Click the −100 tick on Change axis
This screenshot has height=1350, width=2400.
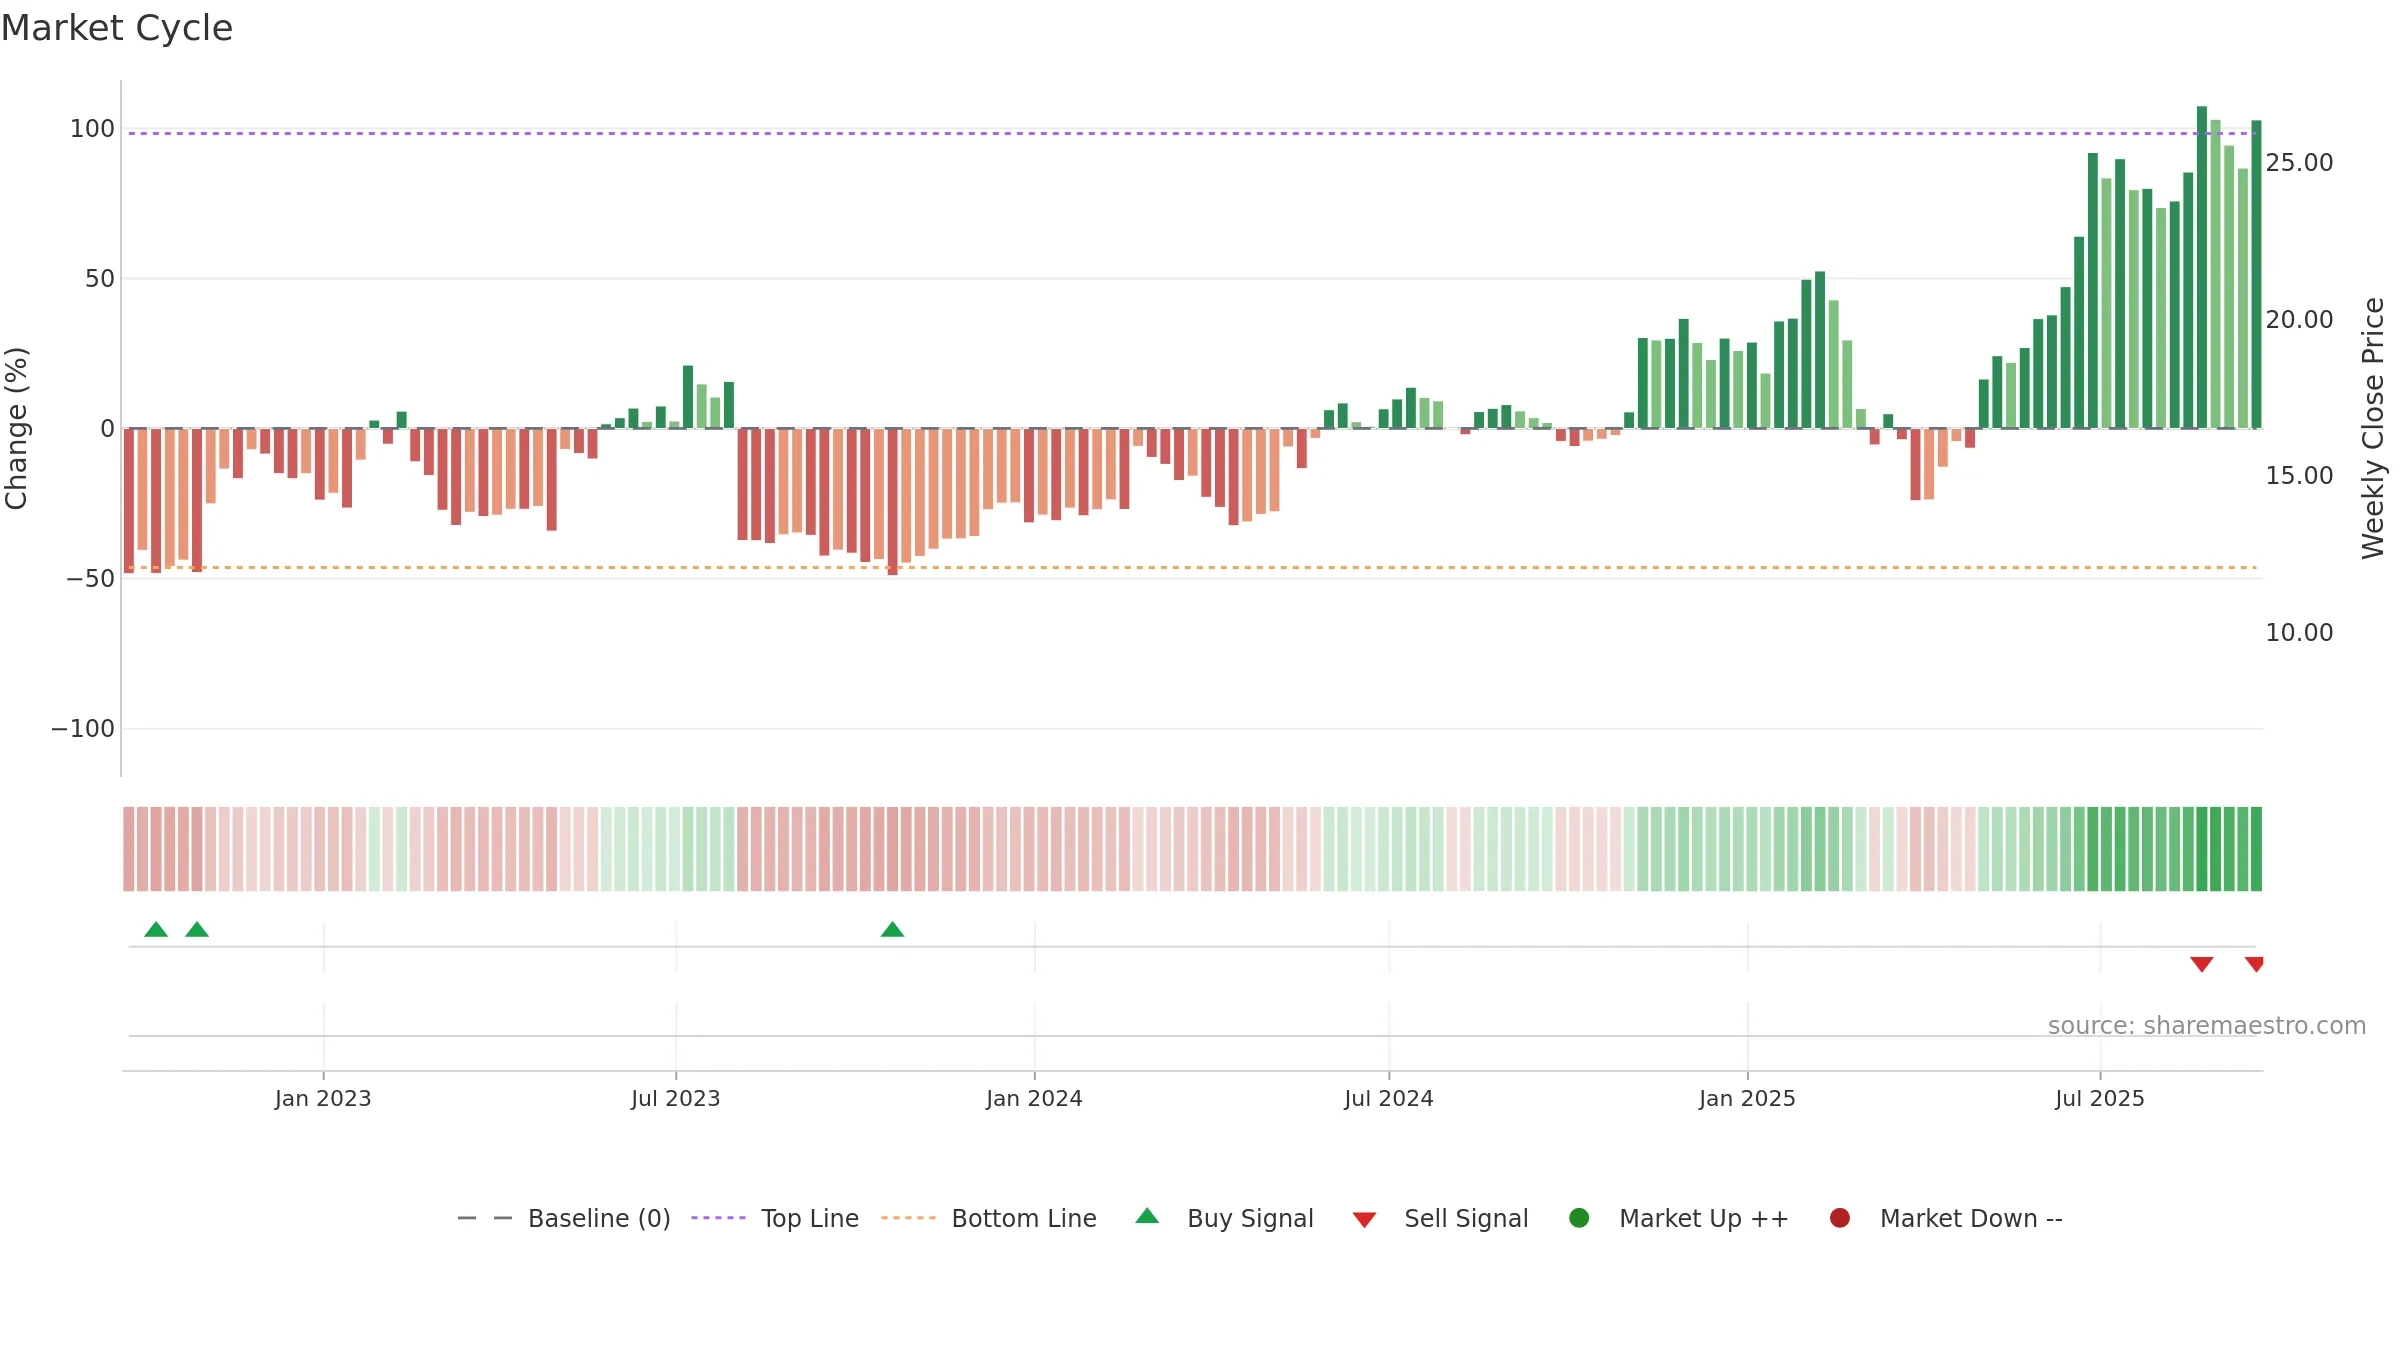83,728
